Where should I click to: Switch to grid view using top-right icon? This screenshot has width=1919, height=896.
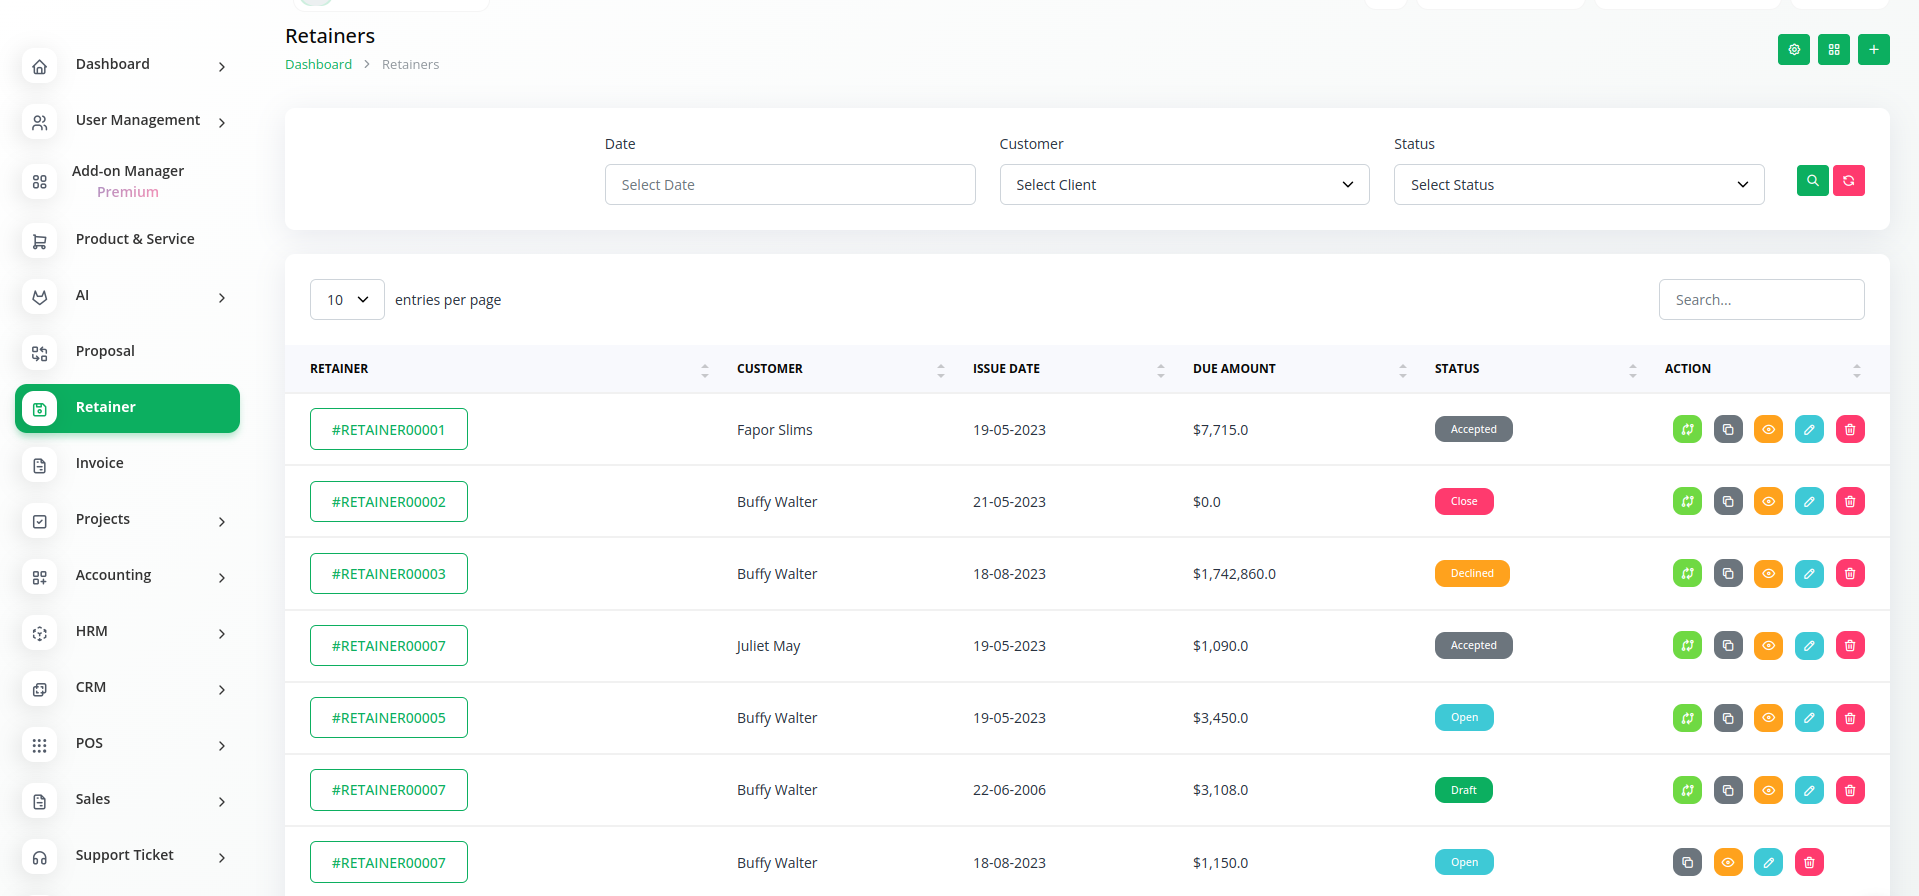click(1833, 49)
